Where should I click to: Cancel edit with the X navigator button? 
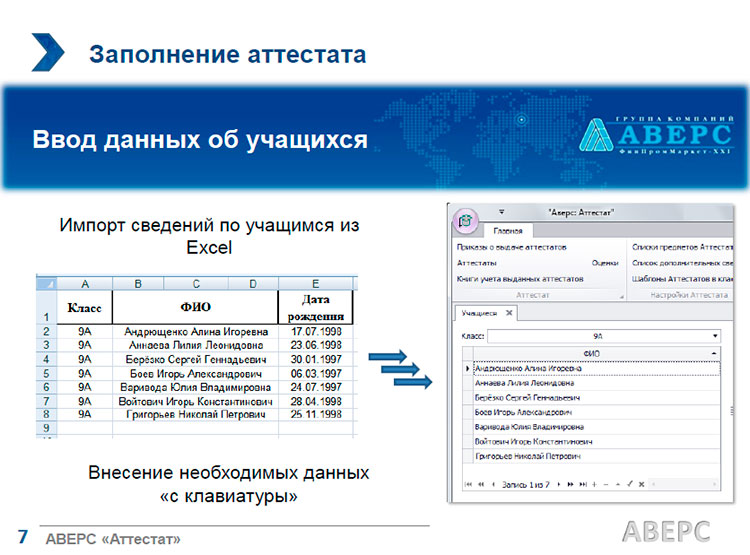[642, 484]
